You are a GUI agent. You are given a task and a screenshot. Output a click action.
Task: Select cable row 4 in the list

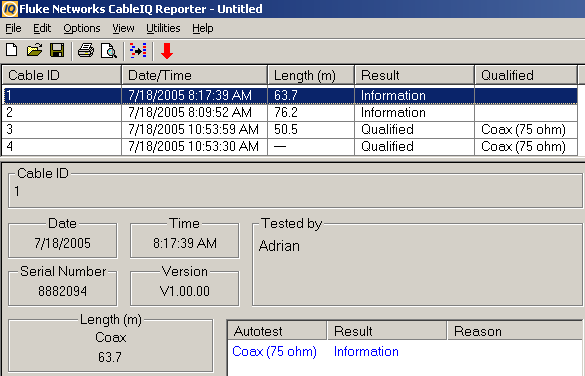[290, 146]
